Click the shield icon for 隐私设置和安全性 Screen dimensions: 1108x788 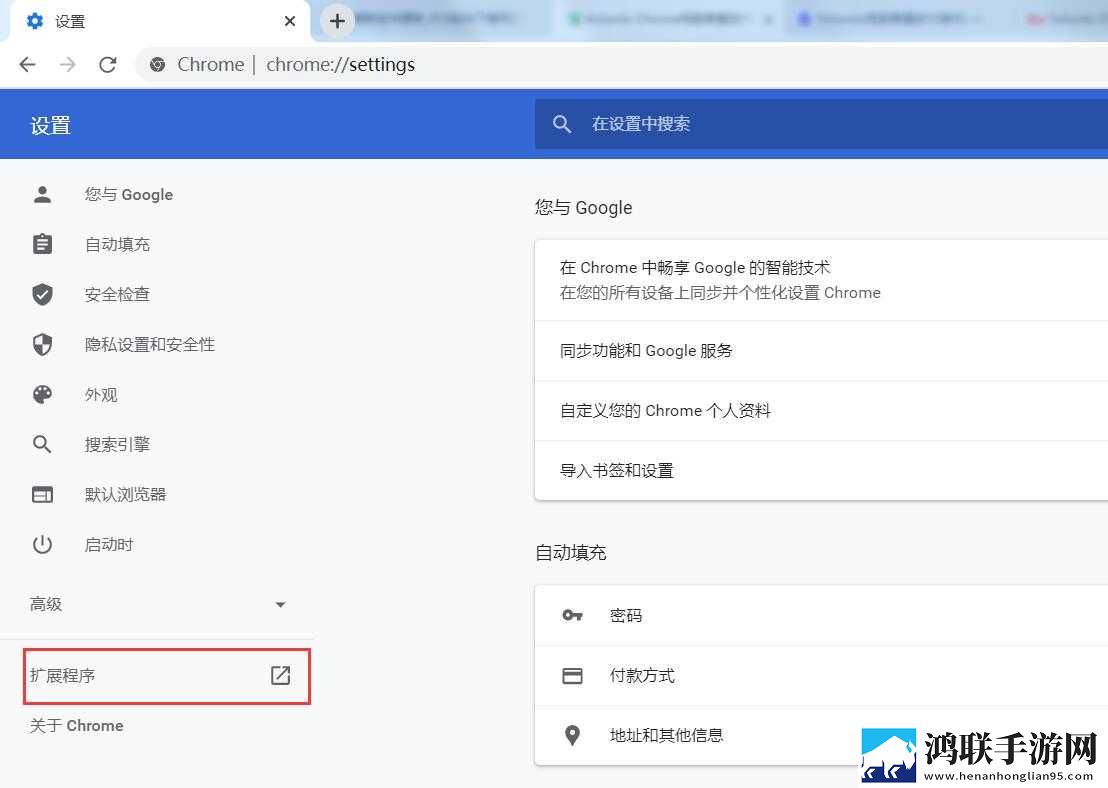coord(42,344)
